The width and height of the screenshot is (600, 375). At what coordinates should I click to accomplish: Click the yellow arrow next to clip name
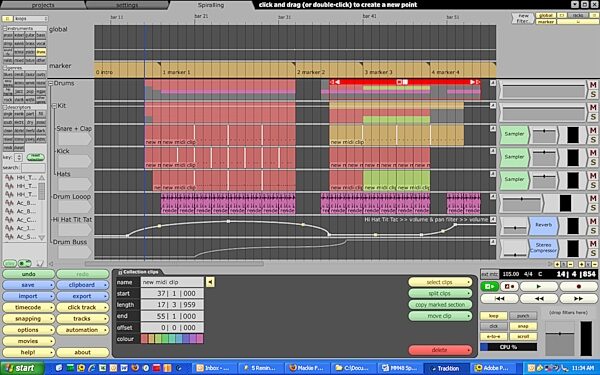point(210,282)
